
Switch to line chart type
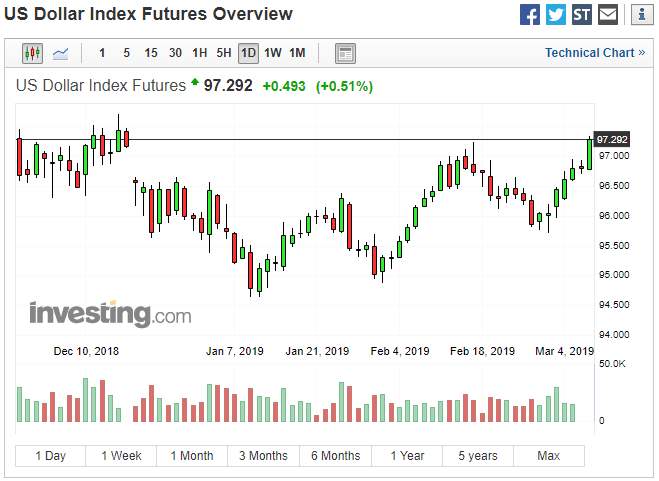coord(61,53)
